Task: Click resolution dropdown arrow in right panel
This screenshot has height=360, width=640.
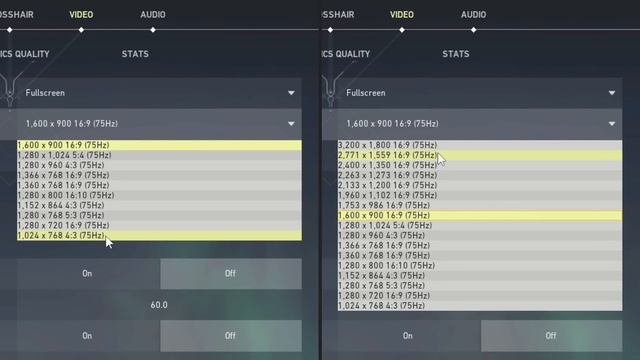Action: click(x=612, y=124)
